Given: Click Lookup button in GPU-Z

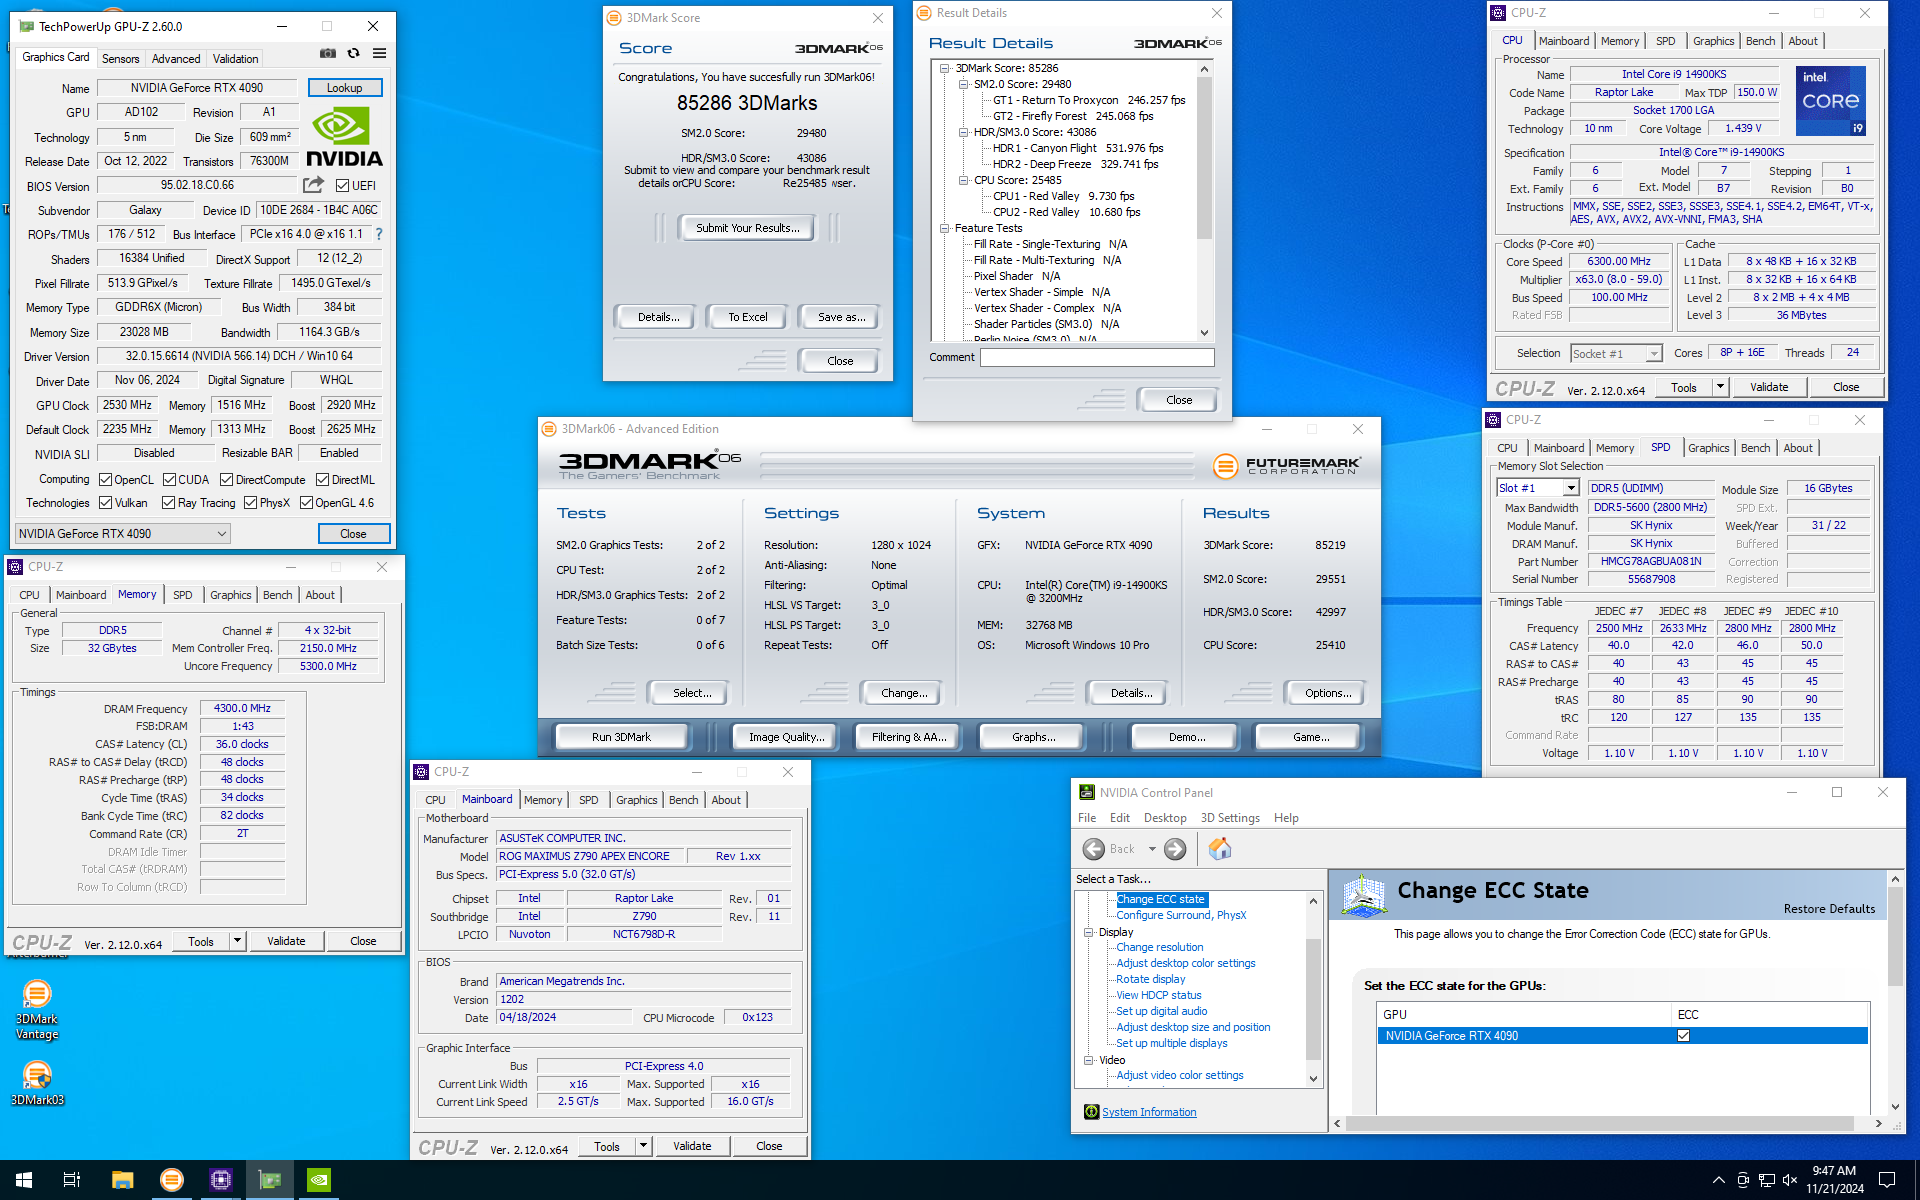Looking at the screenshot, I should (345, 88).
